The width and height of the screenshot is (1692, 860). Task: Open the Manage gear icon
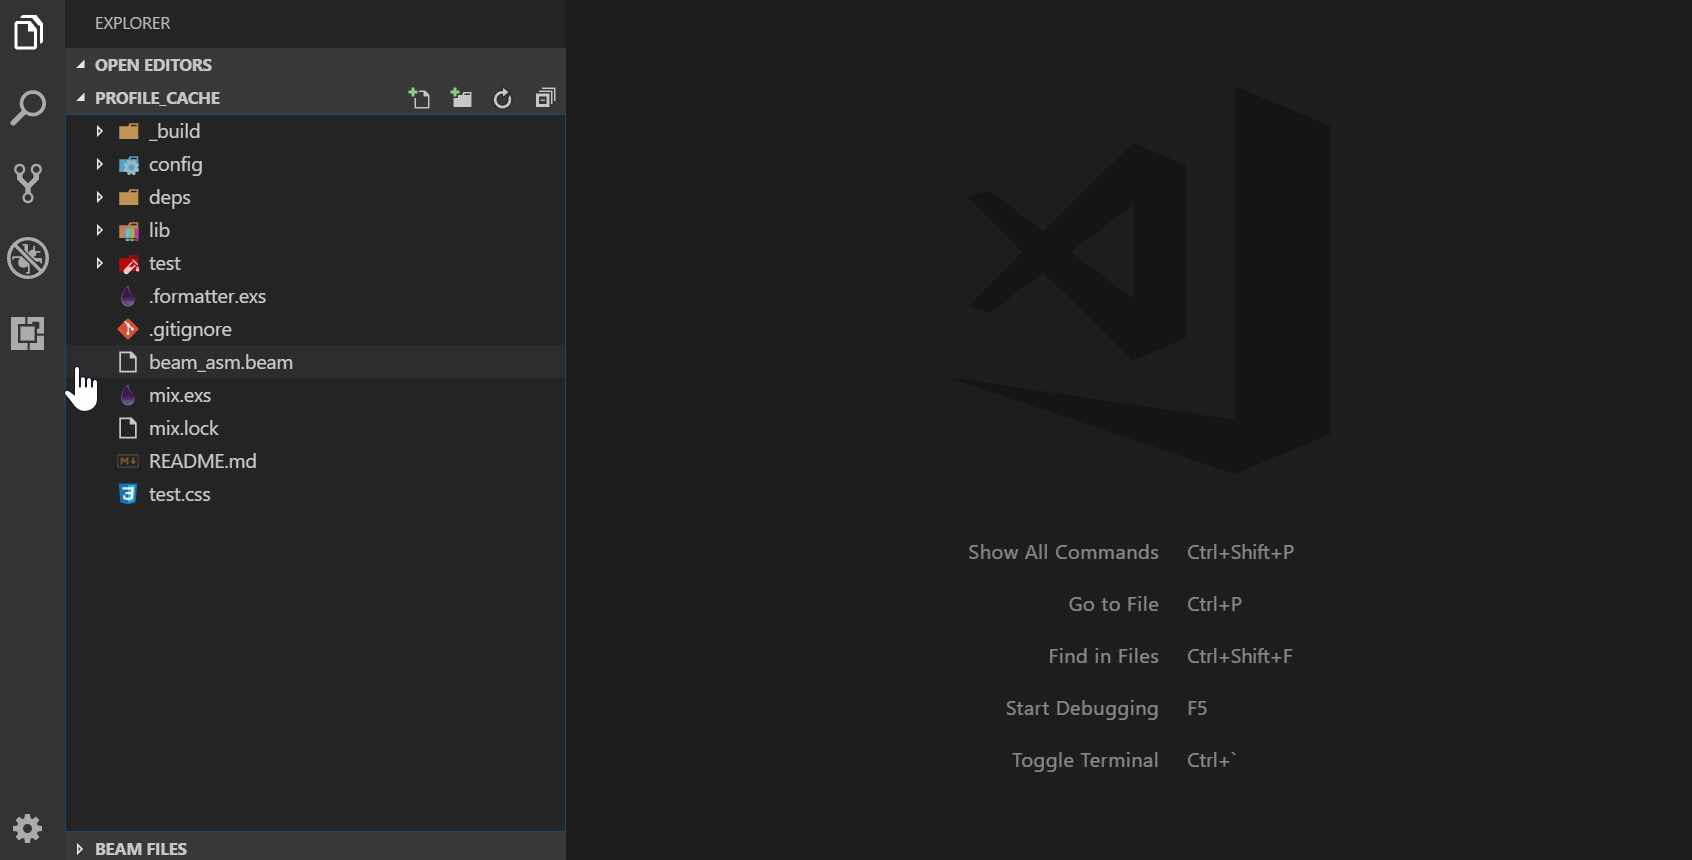click(x=28, y=828)
